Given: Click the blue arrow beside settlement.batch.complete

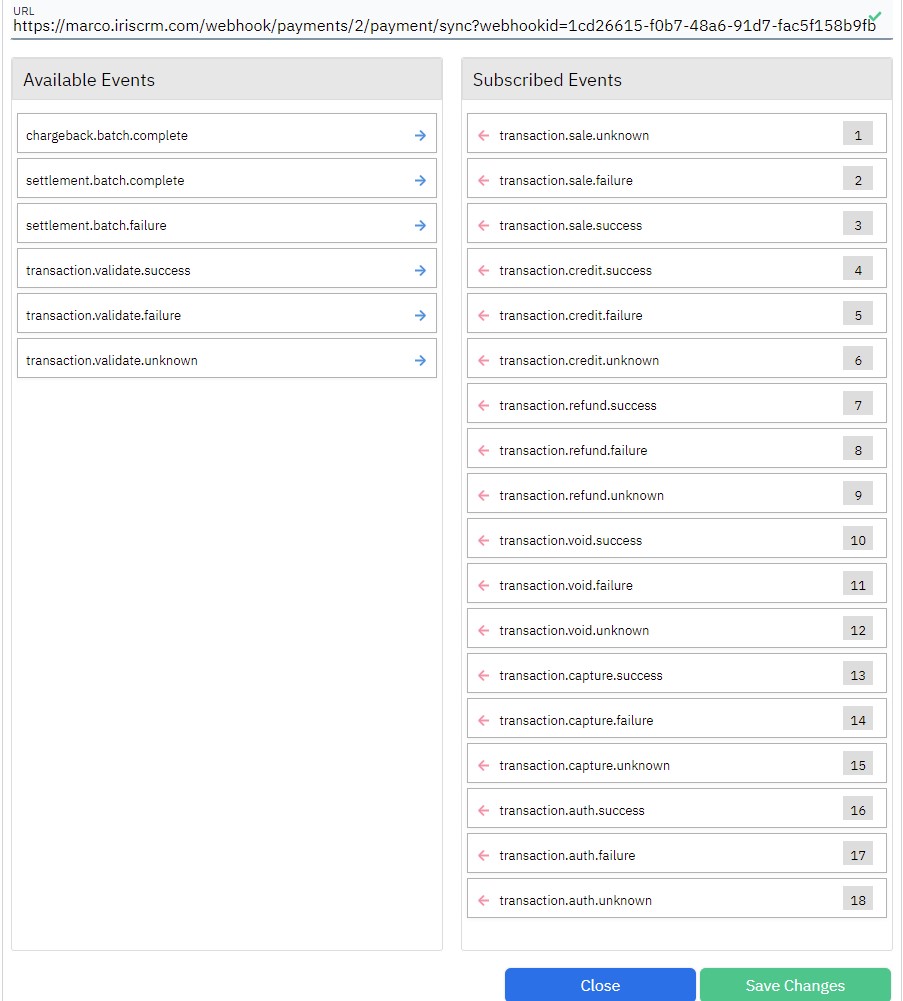Looking at the screenshot, I should click(x=419, y=180).
